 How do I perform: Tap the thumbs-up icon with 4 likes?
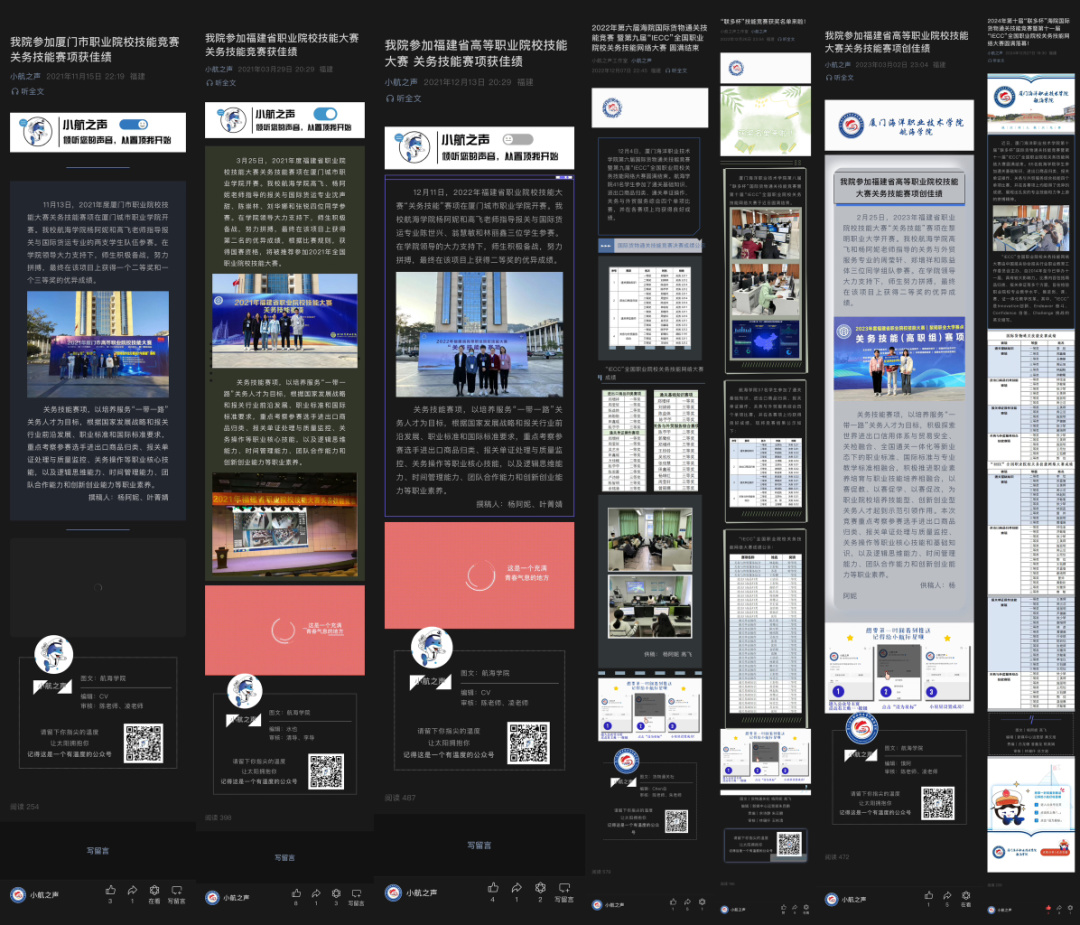tap(493, 887)
